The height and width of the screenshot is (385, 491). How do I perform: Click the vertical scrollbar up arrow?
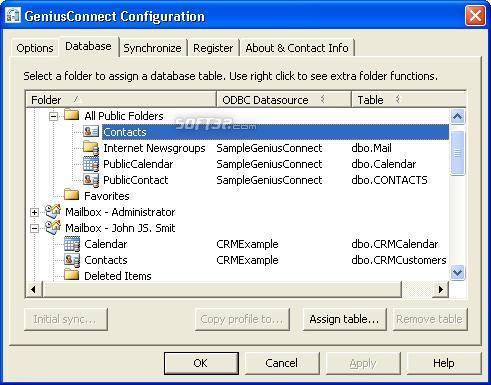tap(457, 116)
